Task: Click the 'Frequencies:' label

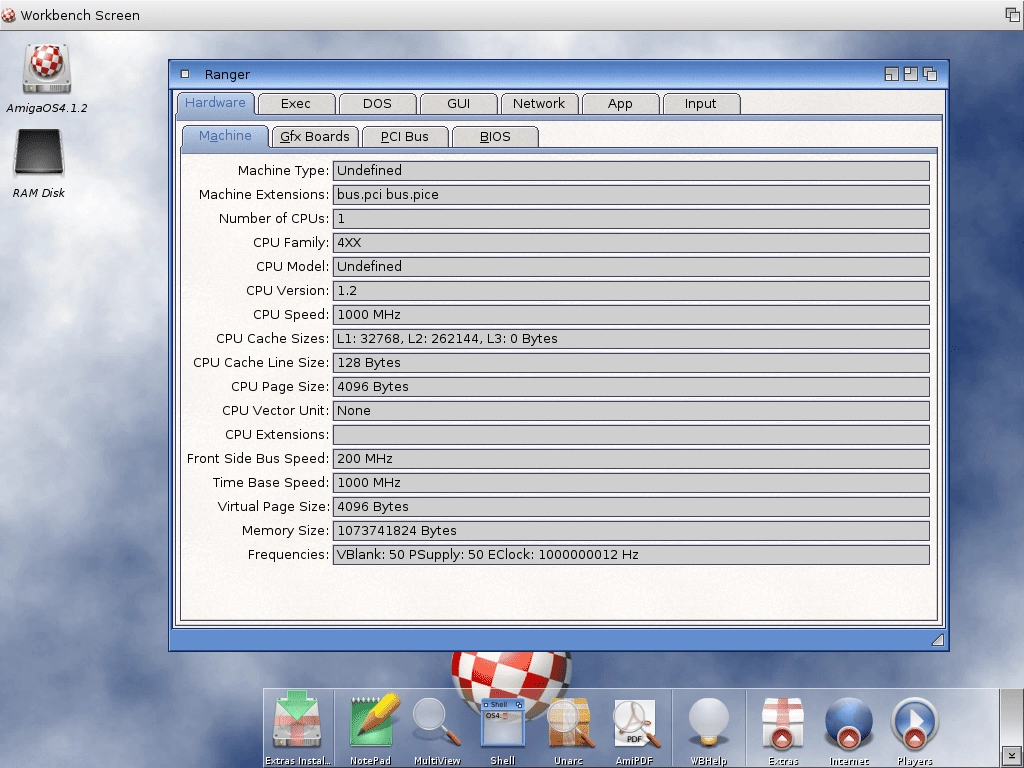Action: (x=289, y=555)
